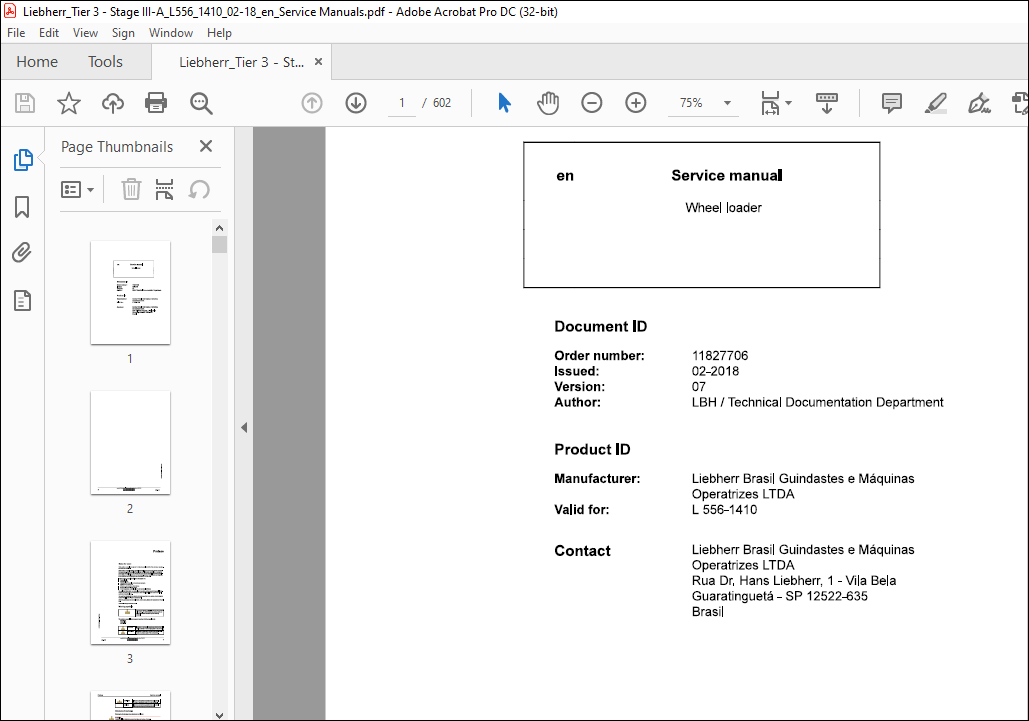Click the page number input field

[x=402, y=103]
